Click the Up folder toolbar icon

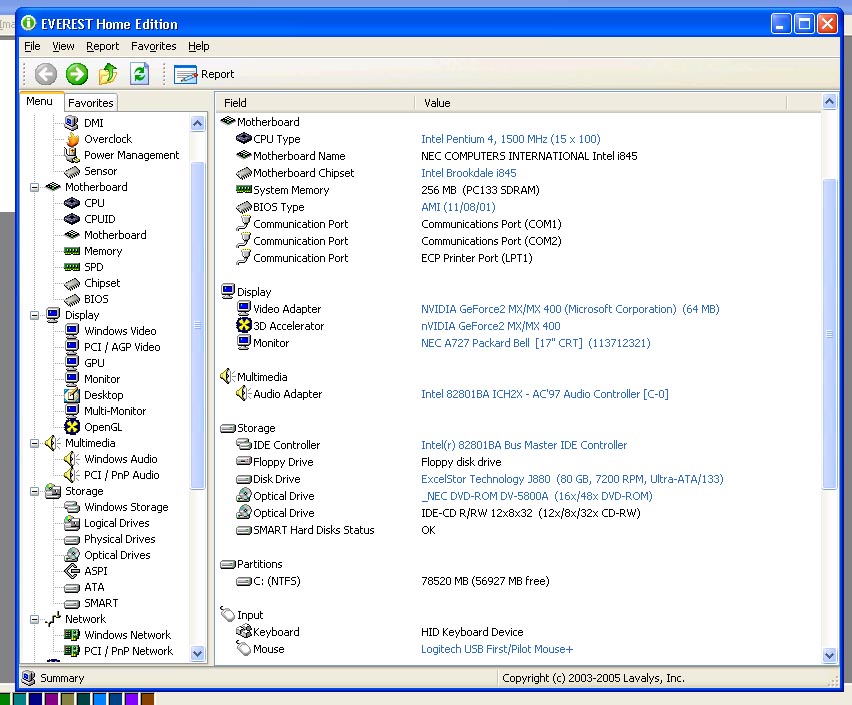coord(108,74)
